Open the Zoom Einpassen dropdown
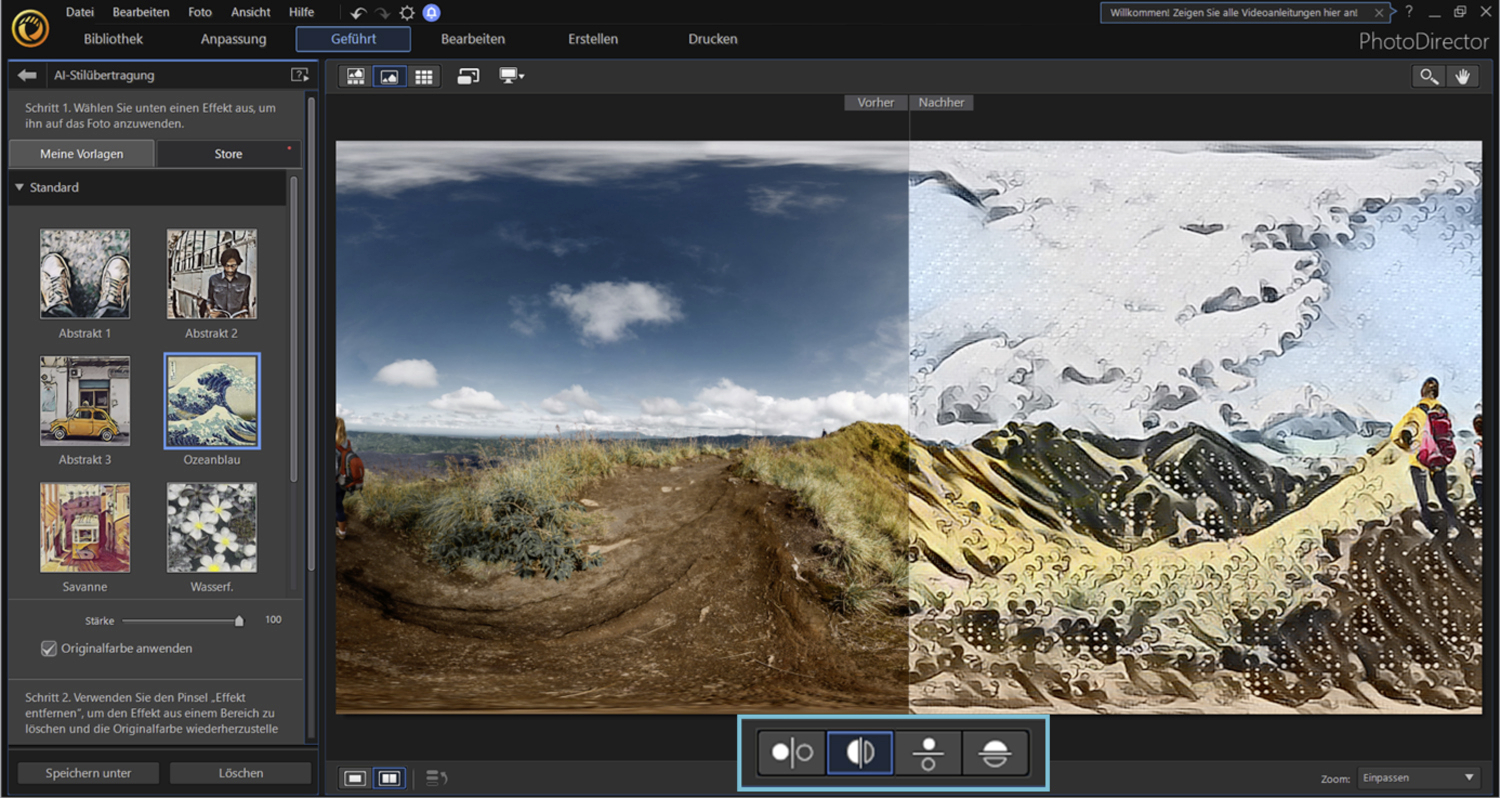1500x798 pixels. point(1416,777)
